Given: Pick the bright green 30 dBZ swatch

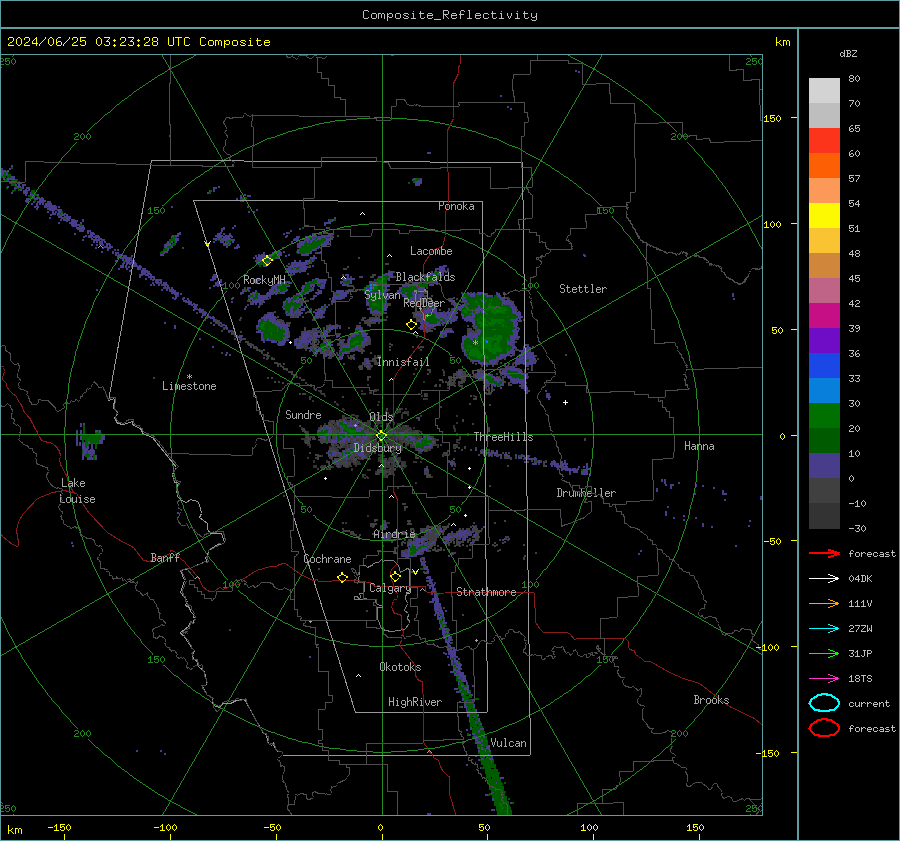Looking at the screenshot, I should tap(824, 416).
